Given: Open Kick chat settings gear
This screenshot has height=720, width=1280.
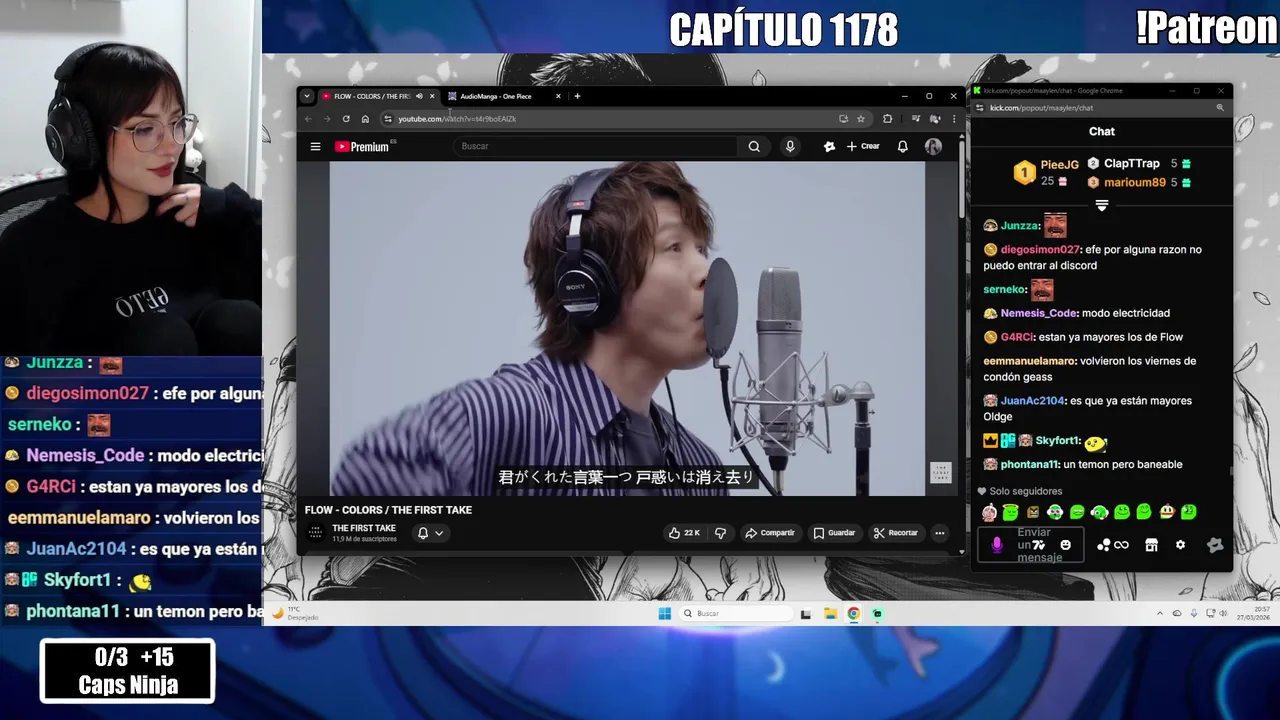Looking at the screenshot, I should click(1180, 545).
